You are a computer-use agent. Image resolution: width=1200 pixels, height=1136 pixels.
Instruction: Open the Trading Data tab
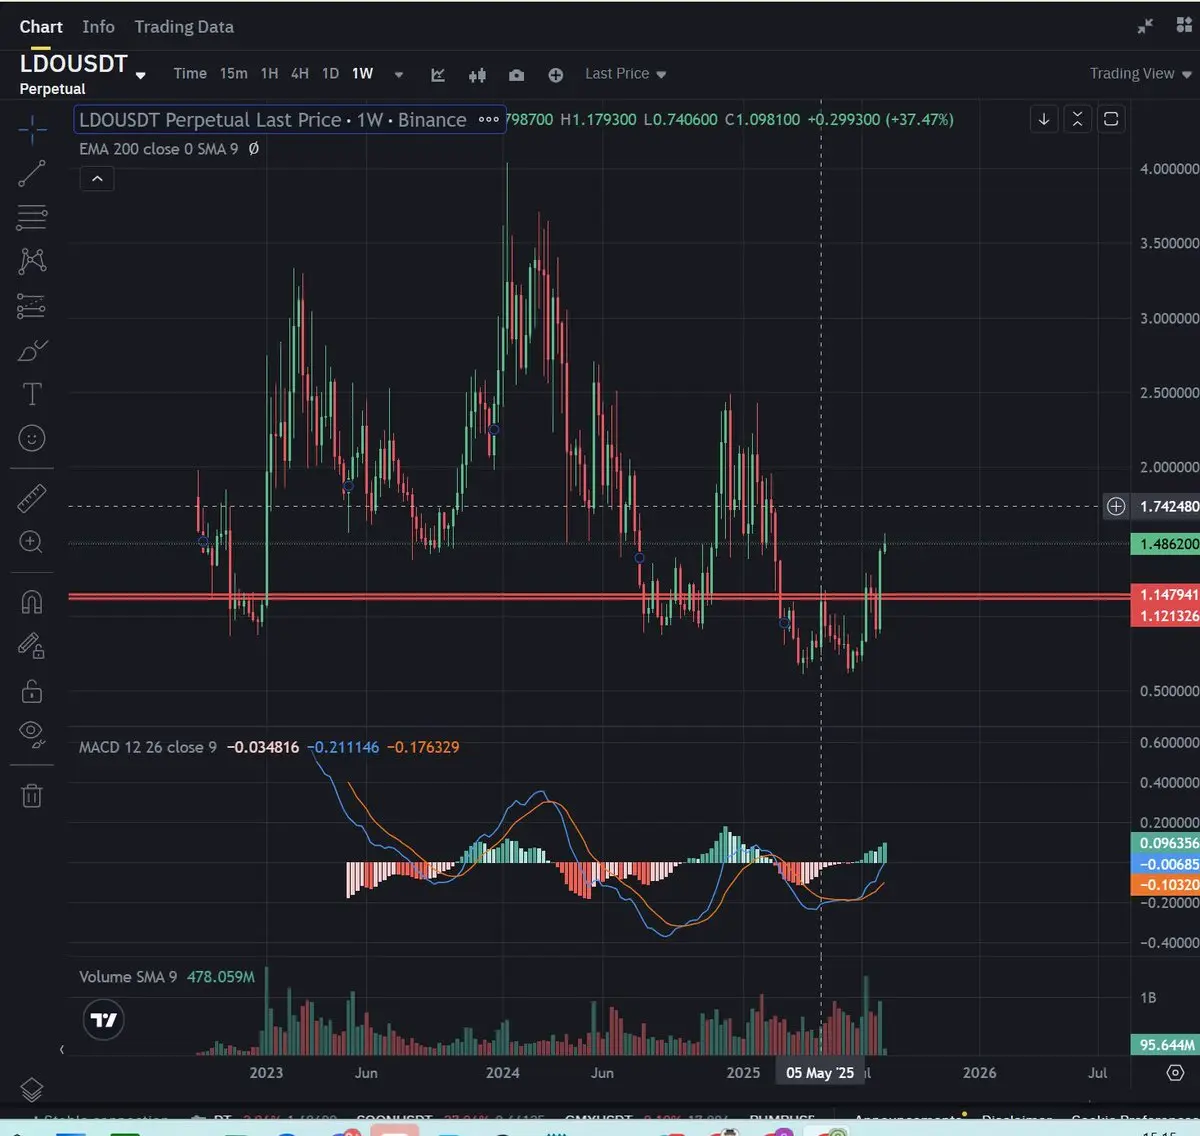pyautogui.click(x=184, y=27)
